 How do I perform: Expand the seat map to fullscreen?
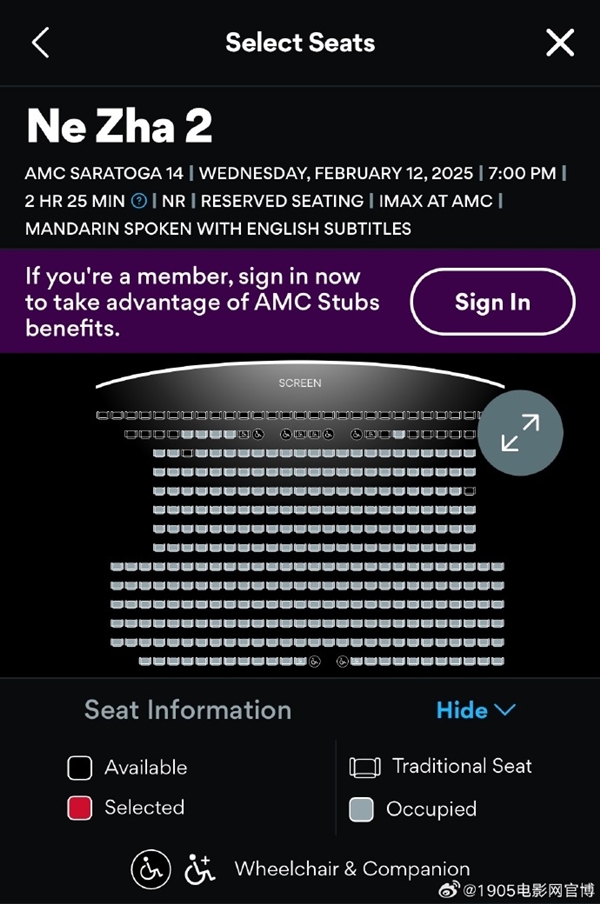(x=520, y=432)
